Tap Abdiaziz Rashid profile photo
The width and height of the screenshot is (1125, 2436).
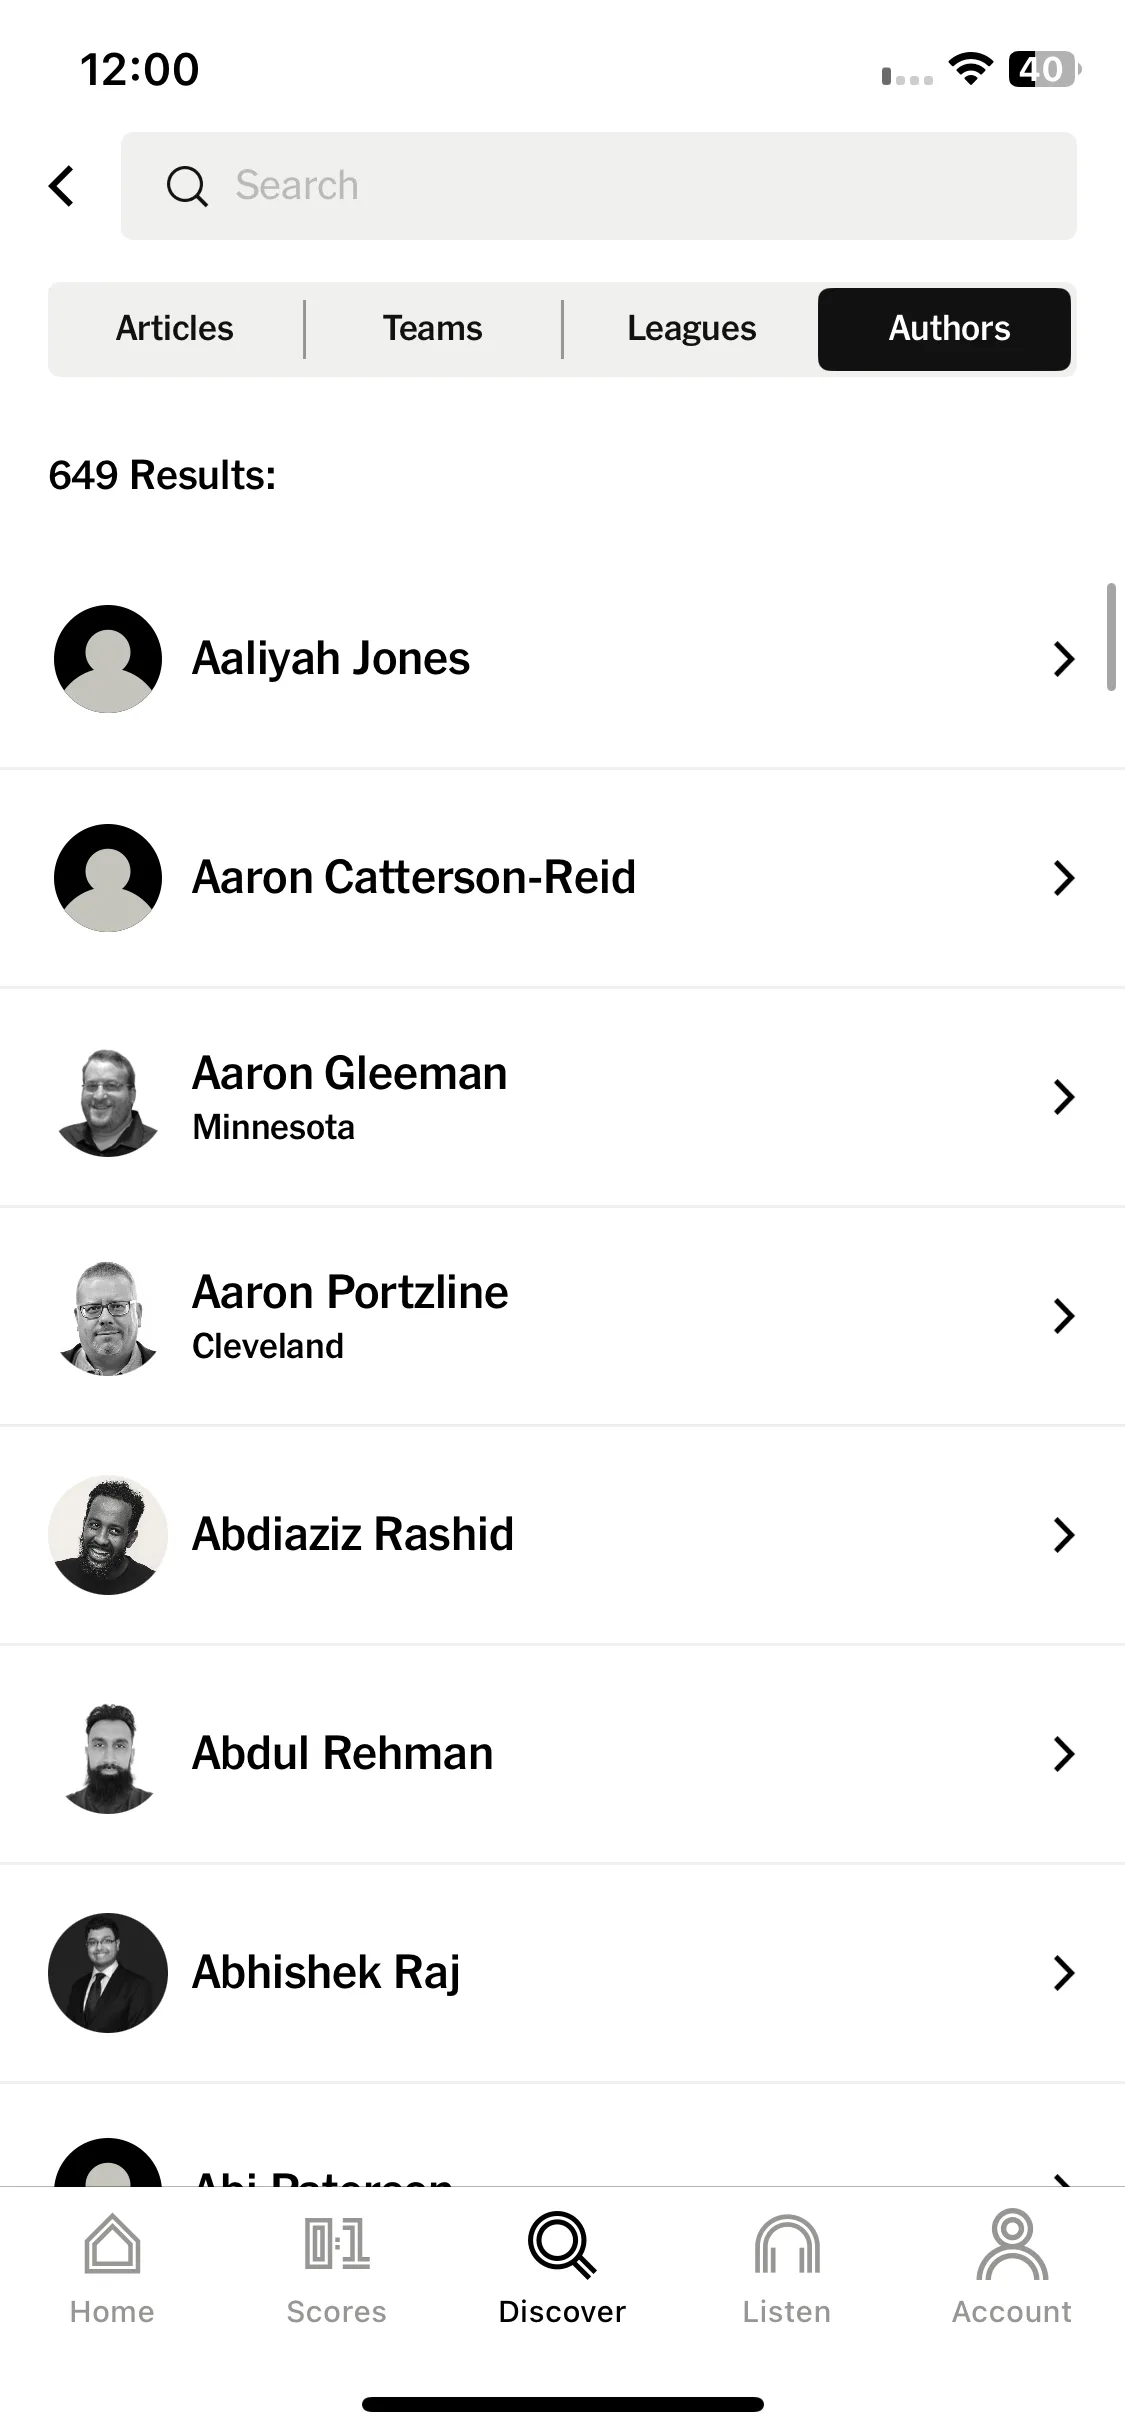(108, 1535)
